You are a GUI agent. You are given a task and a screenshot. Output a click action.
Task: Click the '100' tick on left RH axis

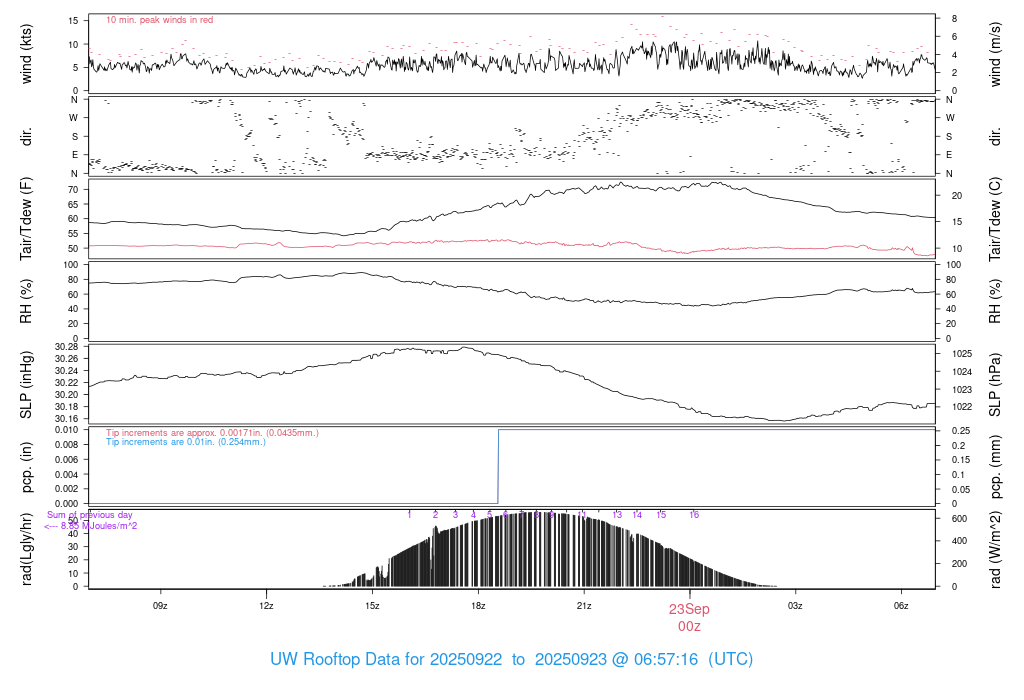(x=71, y=265)
